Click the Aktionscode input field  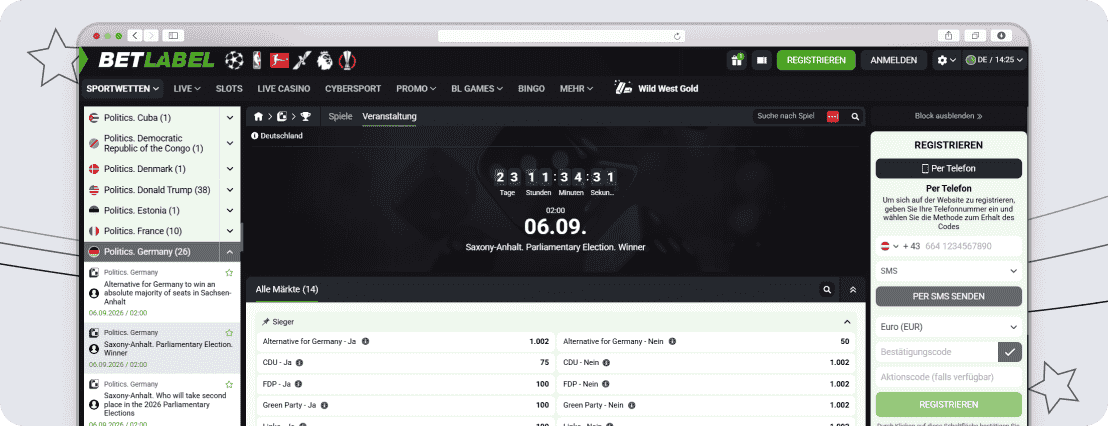pos(949,377)
